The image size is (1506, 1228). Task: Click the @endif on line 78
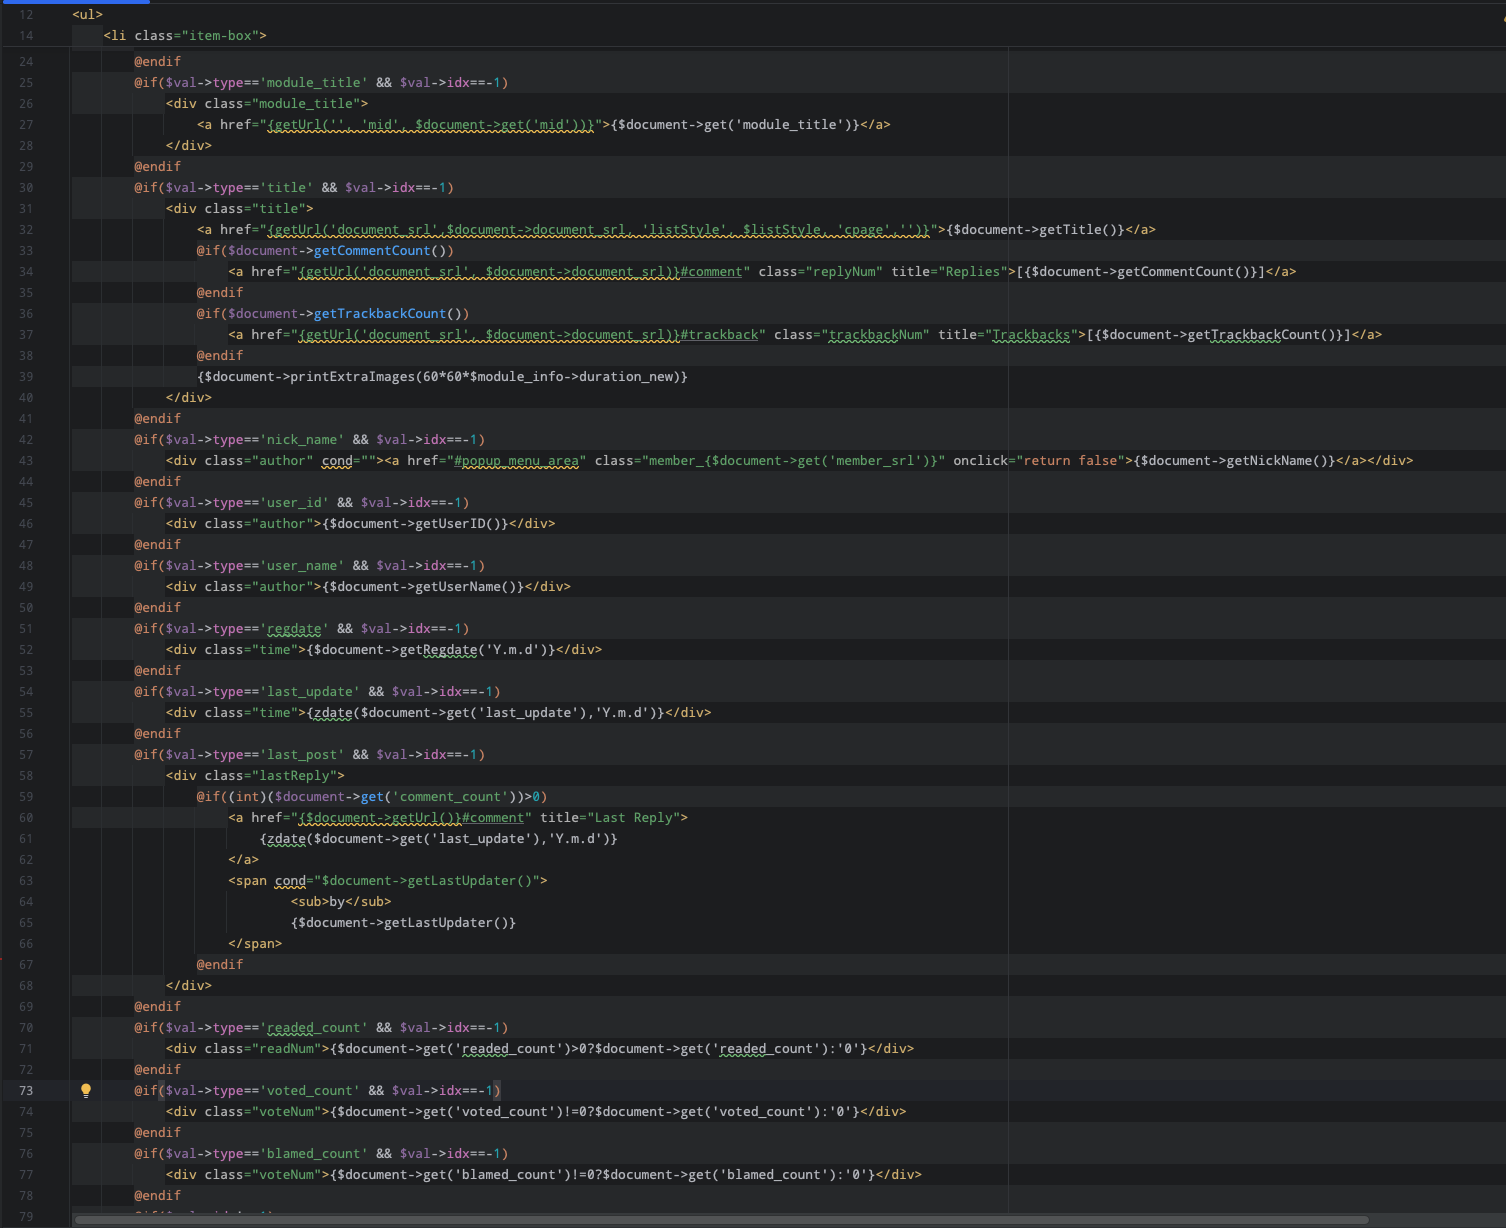[158, 1196]
